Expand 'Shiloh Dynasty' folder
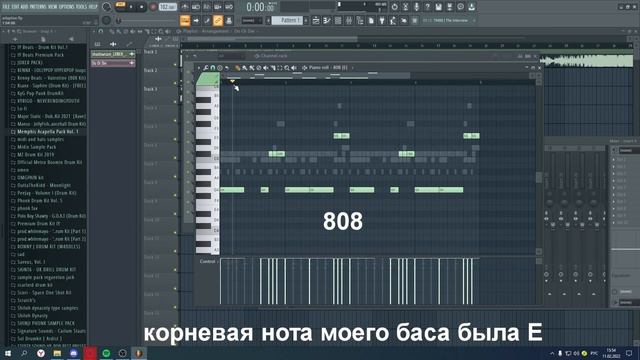 (x=32, y=316)
